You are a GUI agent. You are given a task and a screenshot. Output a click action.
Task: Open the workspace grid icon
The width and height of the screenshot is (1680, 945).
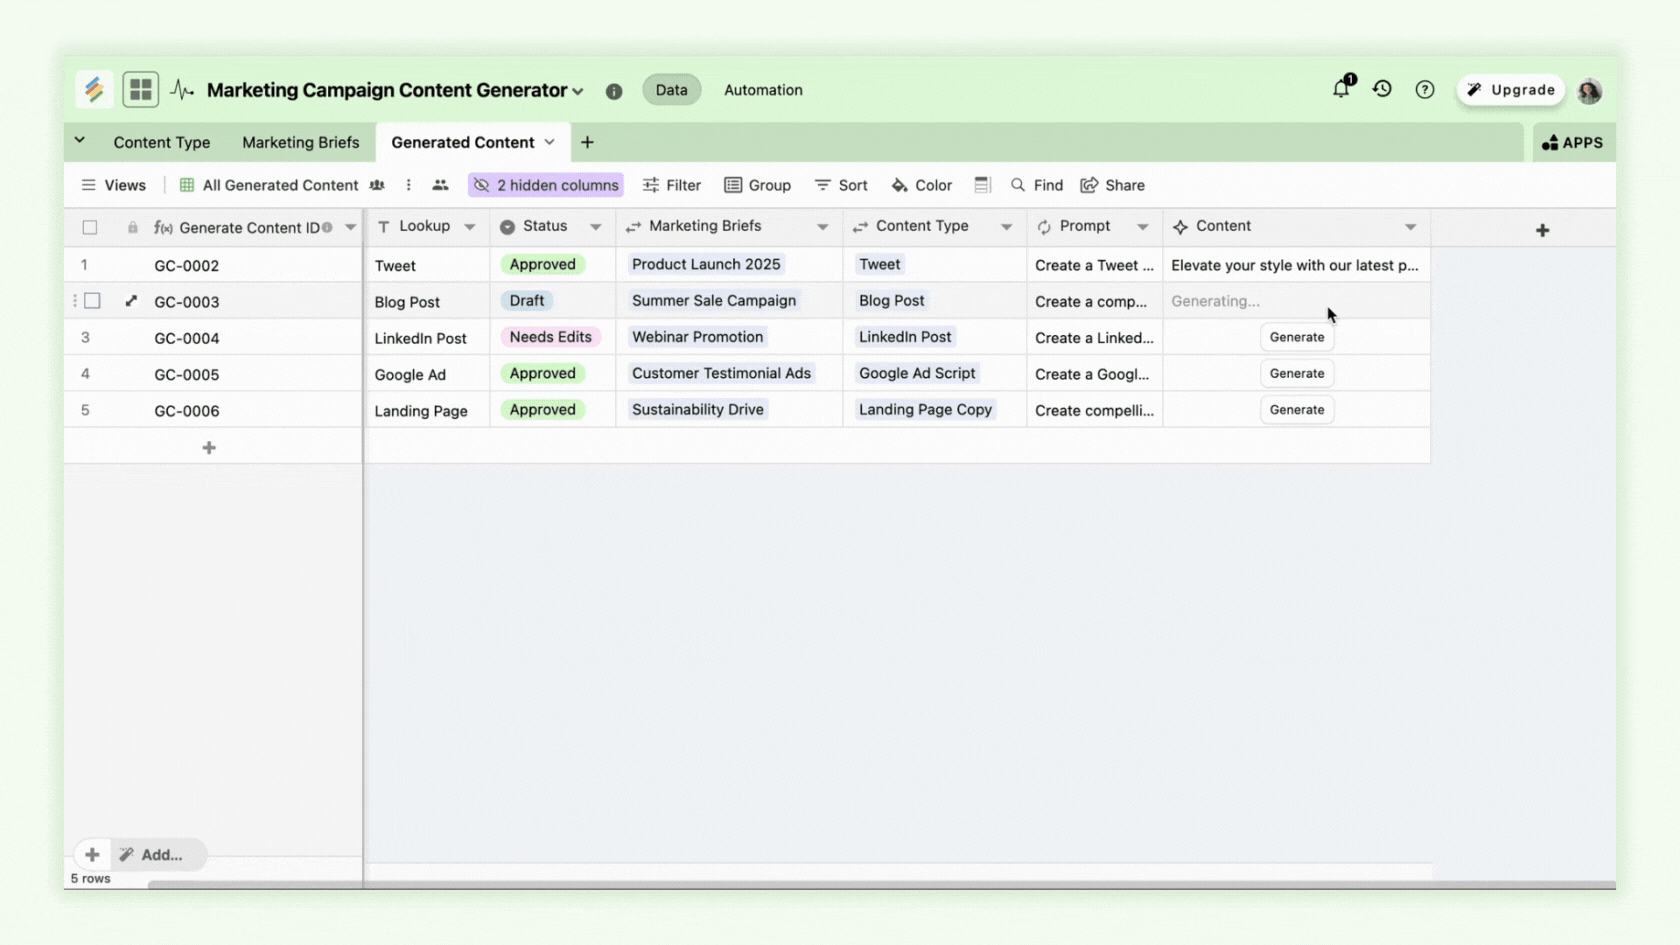[141, 90]
